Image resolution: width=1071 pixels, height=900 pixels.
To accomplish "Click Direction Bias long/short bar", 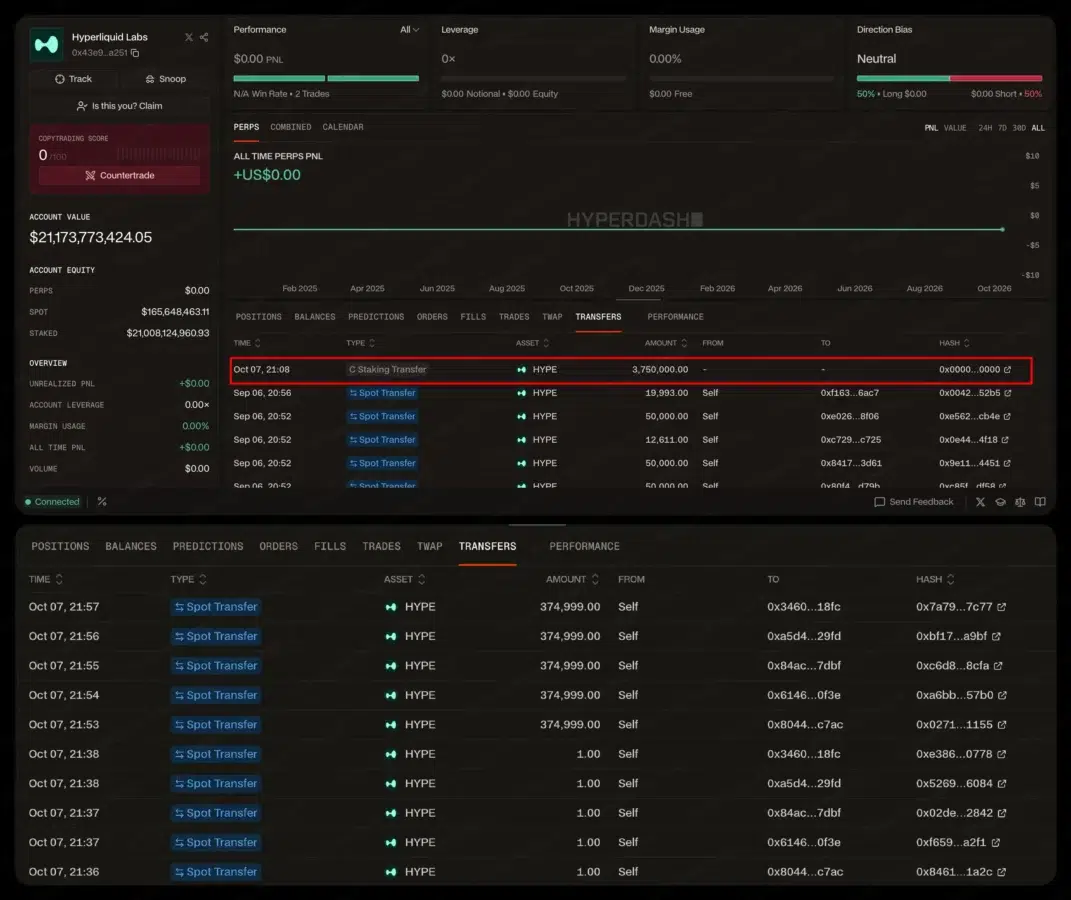I will [949, 79].
